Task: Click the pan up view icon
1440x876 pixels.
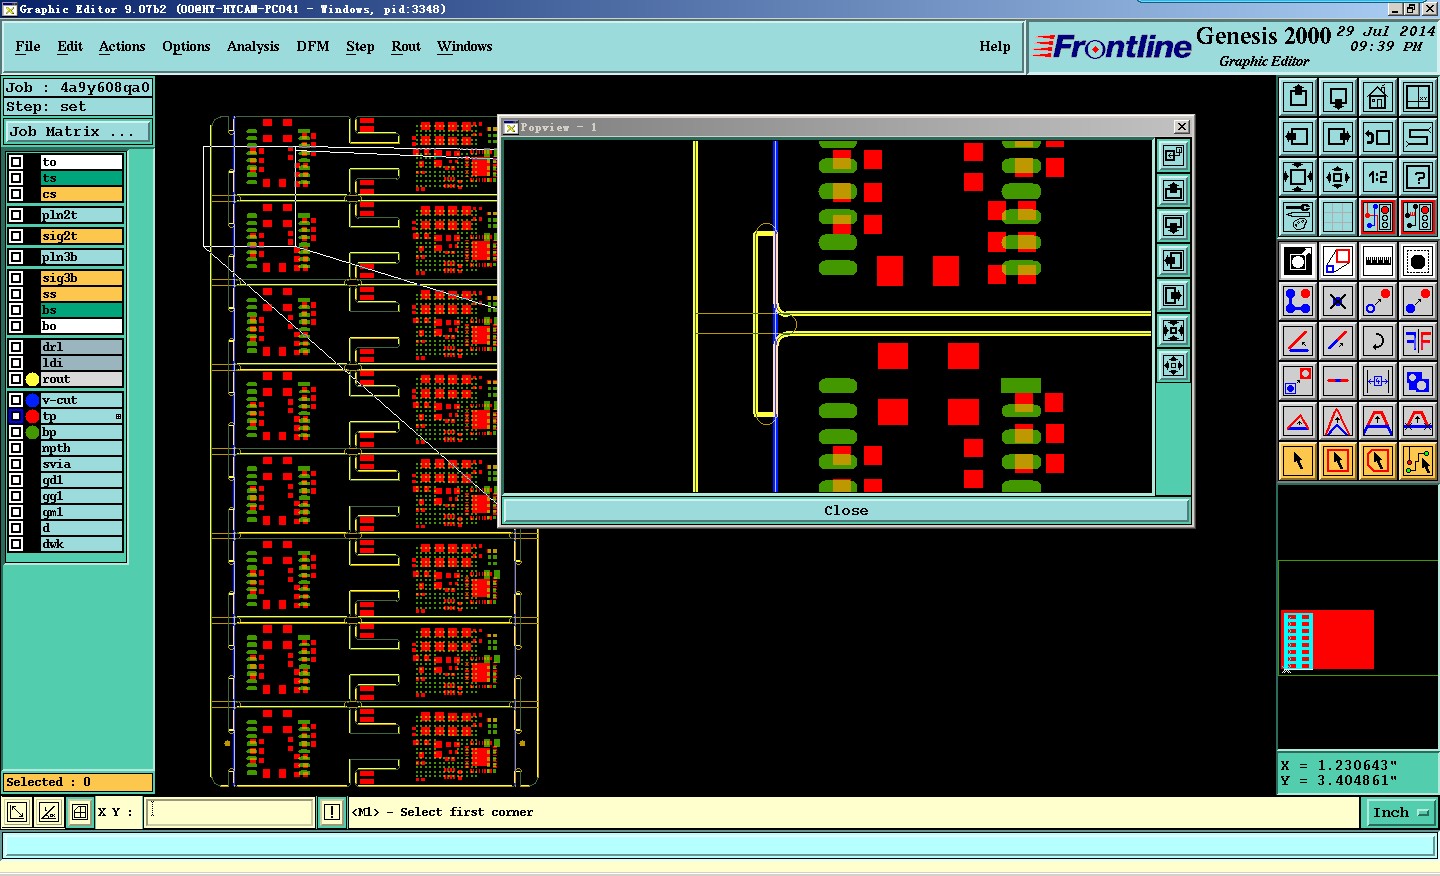Action: (1298, 97)
